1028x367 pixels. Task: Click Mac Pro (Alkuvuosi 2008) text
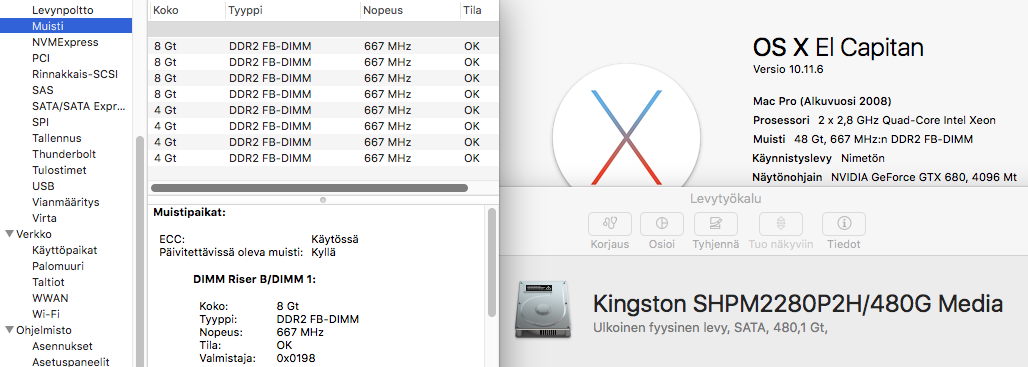click(822, 102)
